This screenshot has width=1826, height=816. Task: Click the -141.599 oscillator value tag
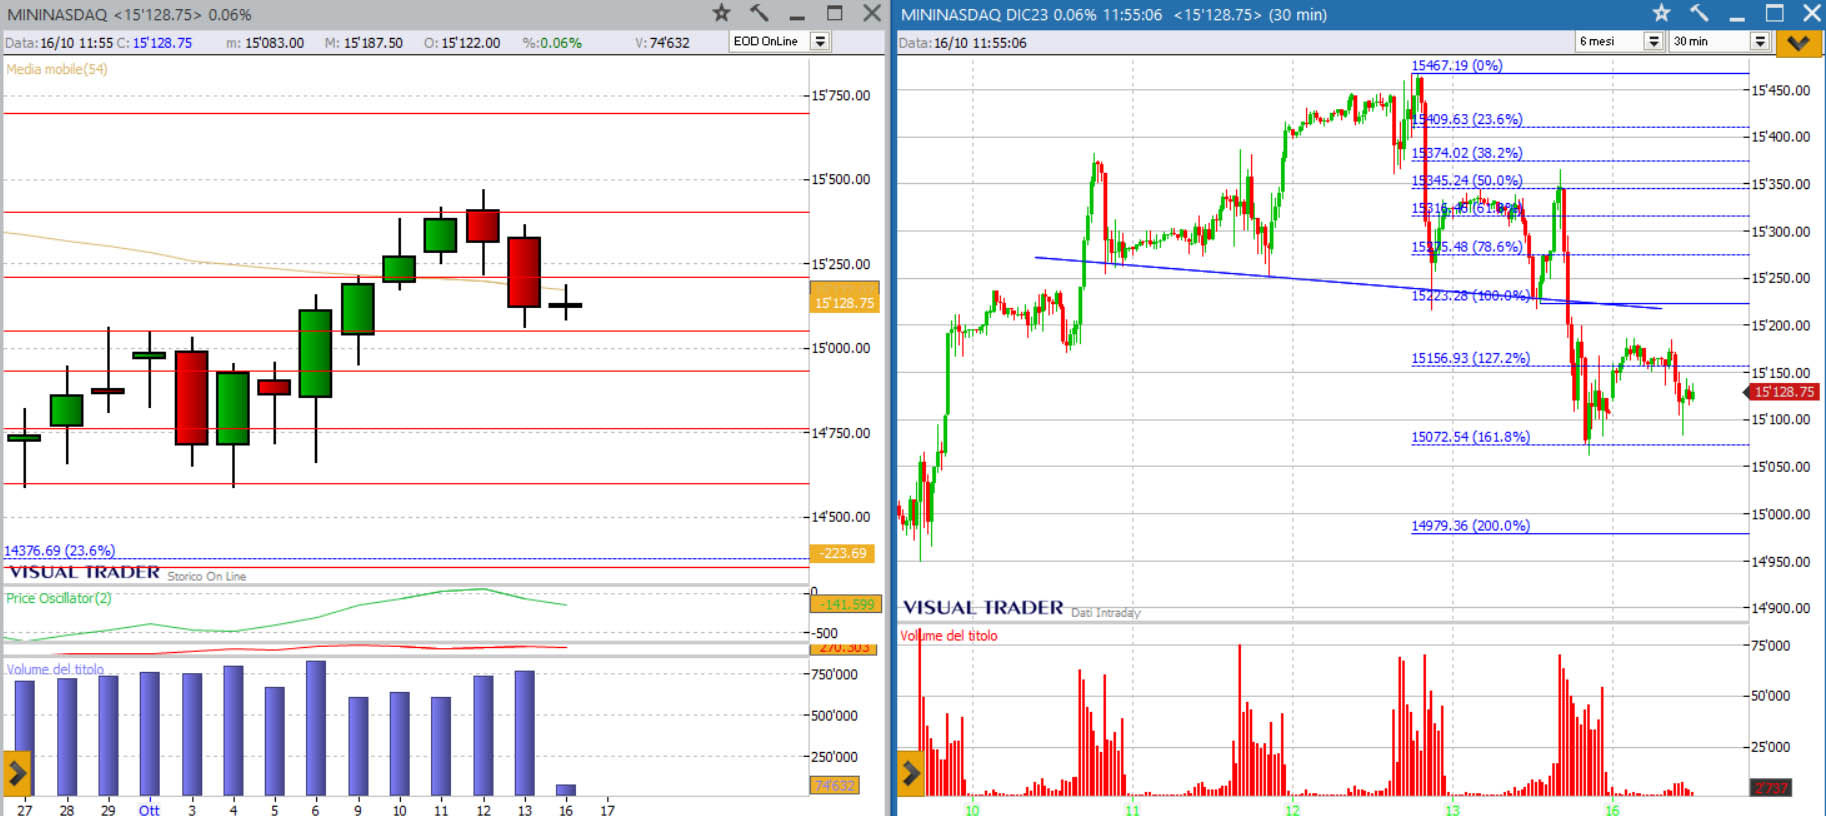tap(847, 604)
